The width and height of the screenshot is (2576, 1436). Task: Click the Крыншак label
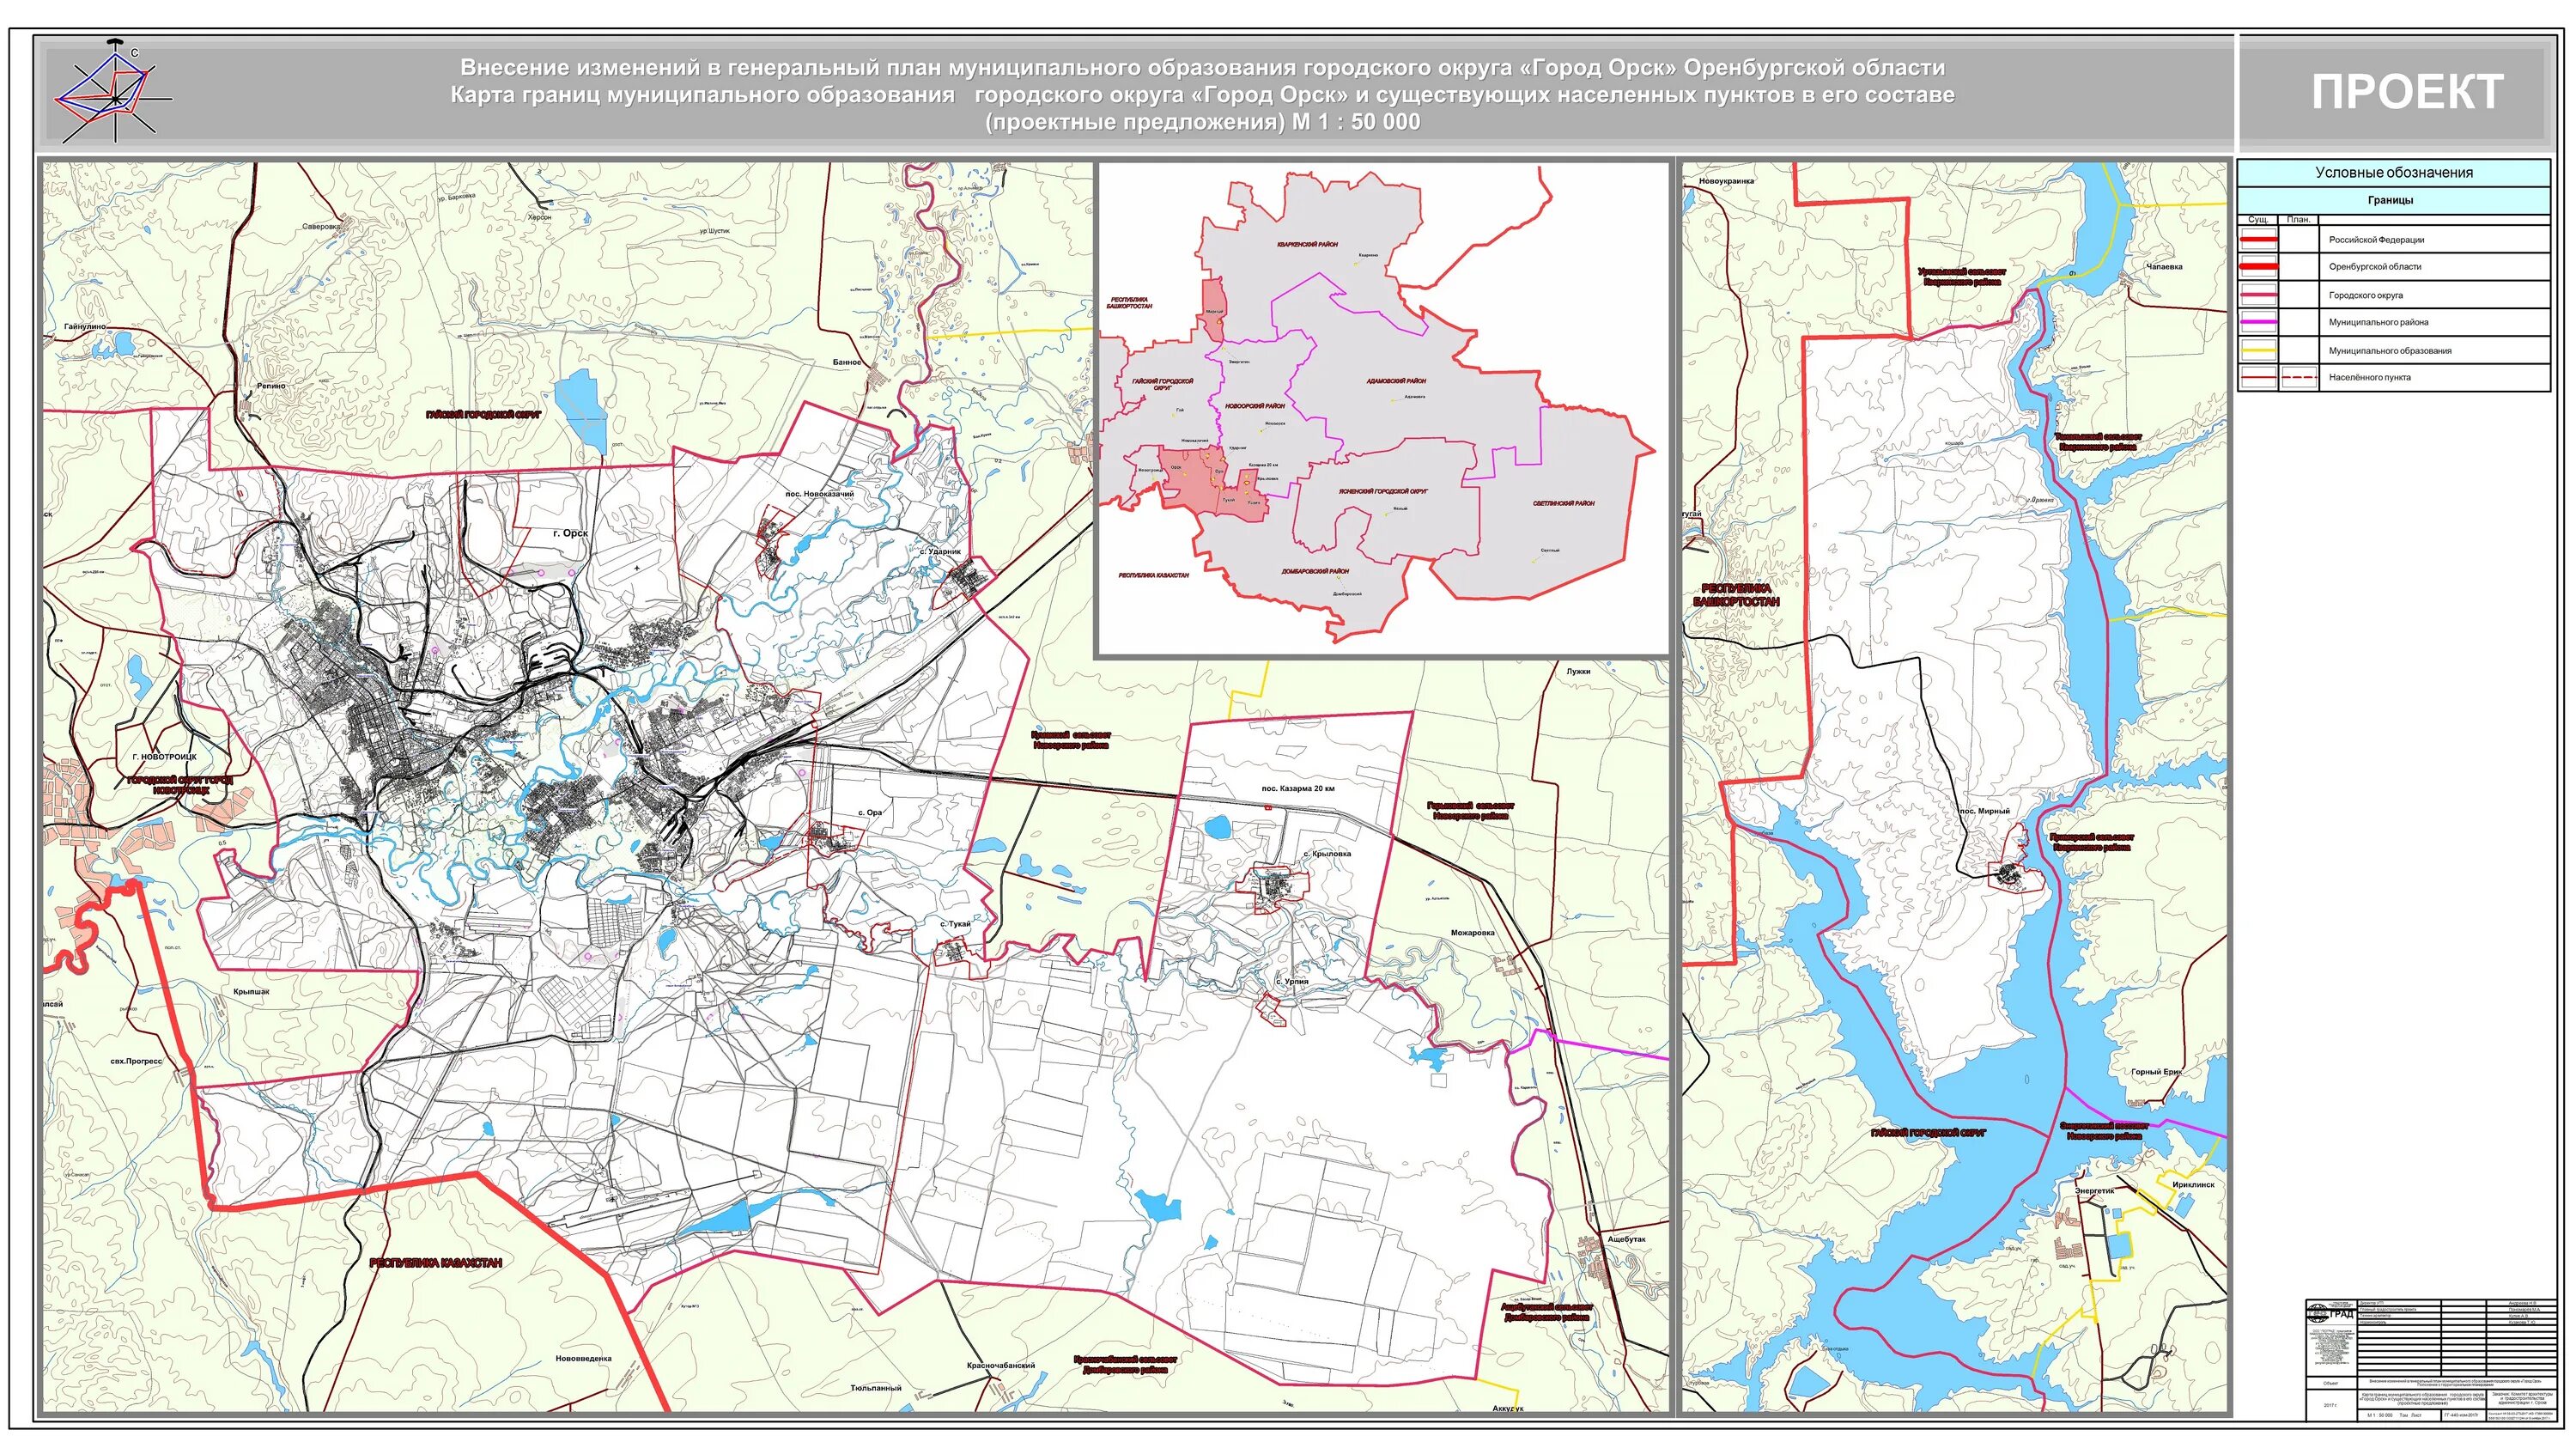tap(251, 992)
